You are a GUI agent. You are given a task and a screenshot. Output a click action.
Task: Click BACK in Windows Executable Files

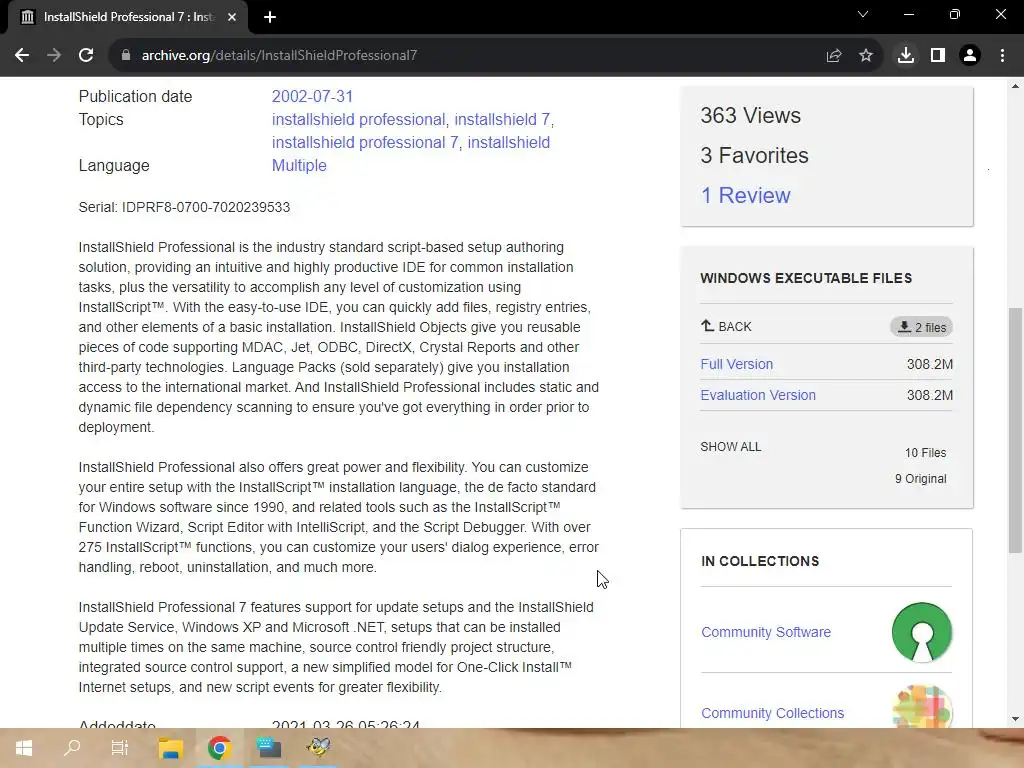(x=726, y=327)
